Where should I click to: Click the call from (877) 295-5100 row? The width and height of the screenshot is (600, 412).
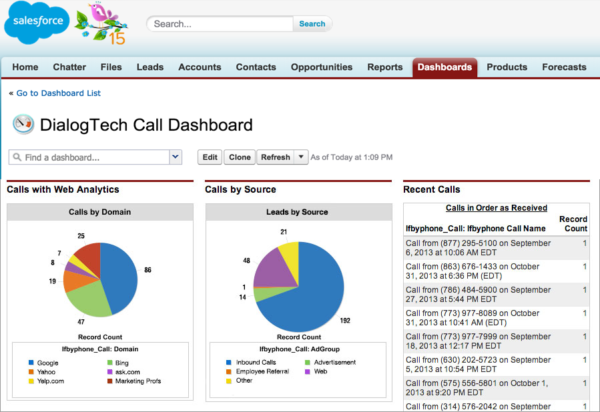tap(496, 248)
